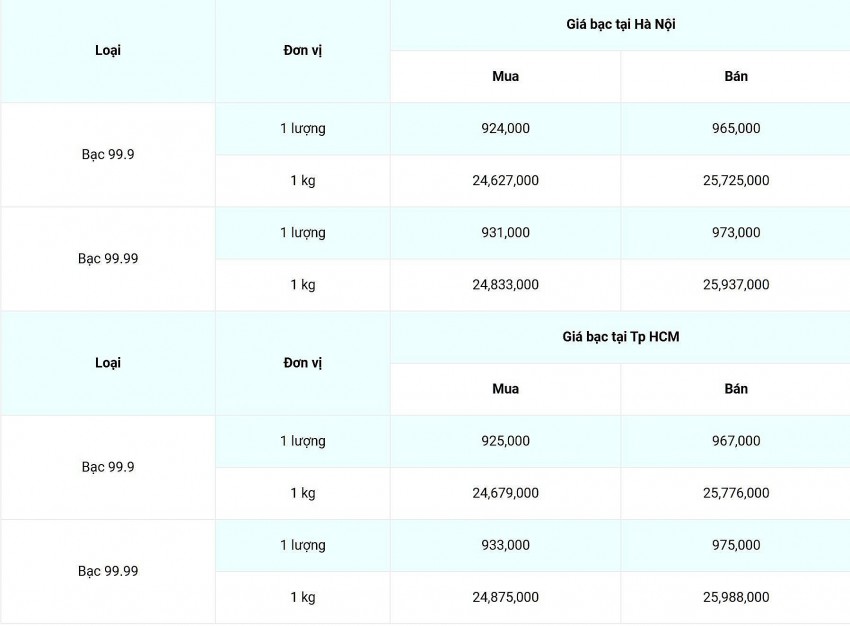The width and height of the screenshot is (850, 626).
Task: Click the 24,875,000 per-kg buy price
Action: pyautogui.click(x=505, y=597)
